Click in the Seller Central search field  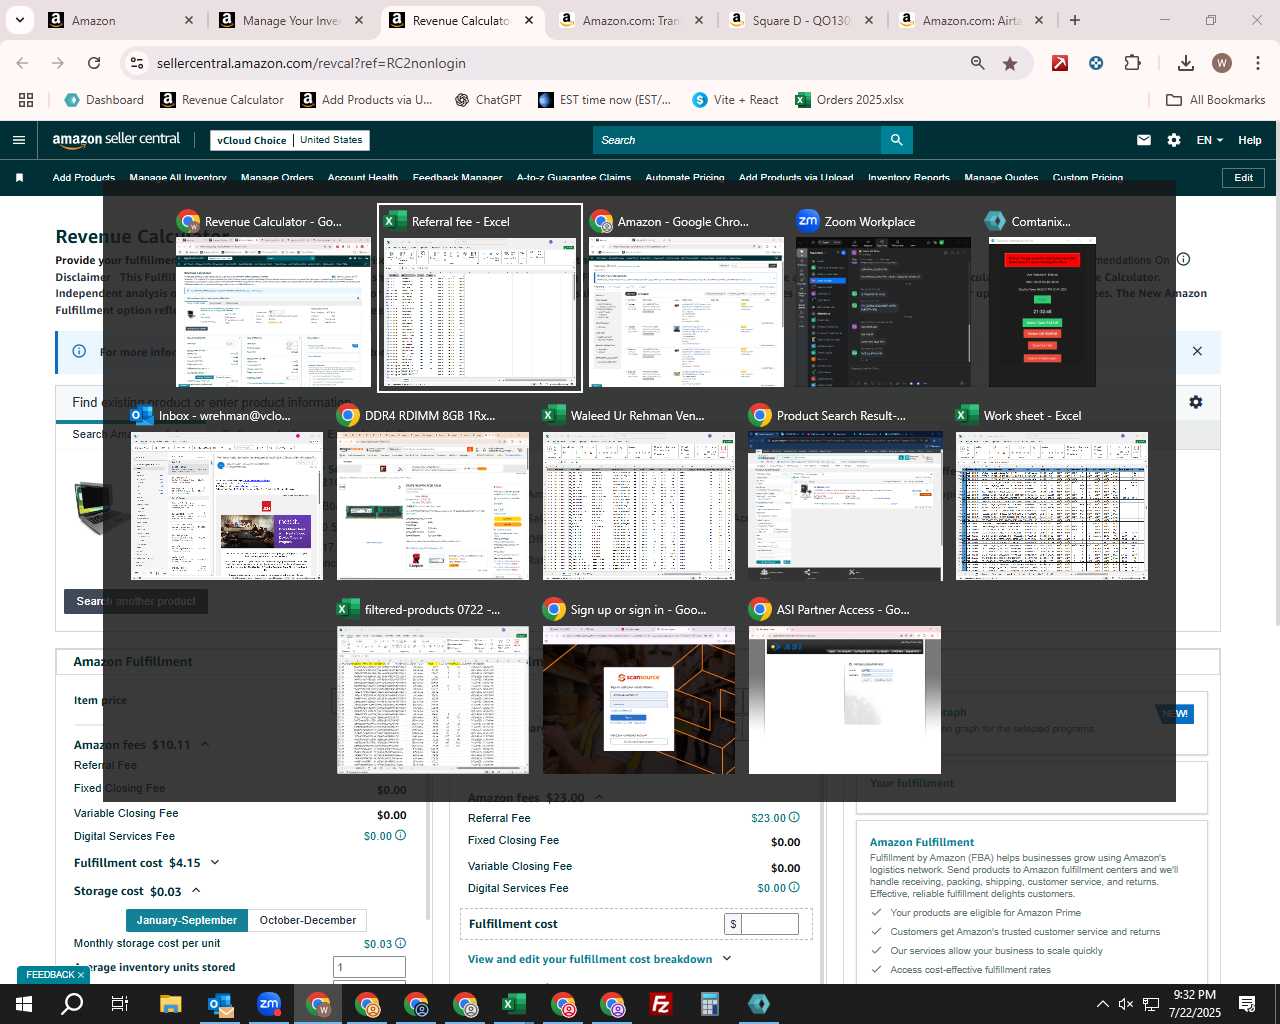(737, 140)
